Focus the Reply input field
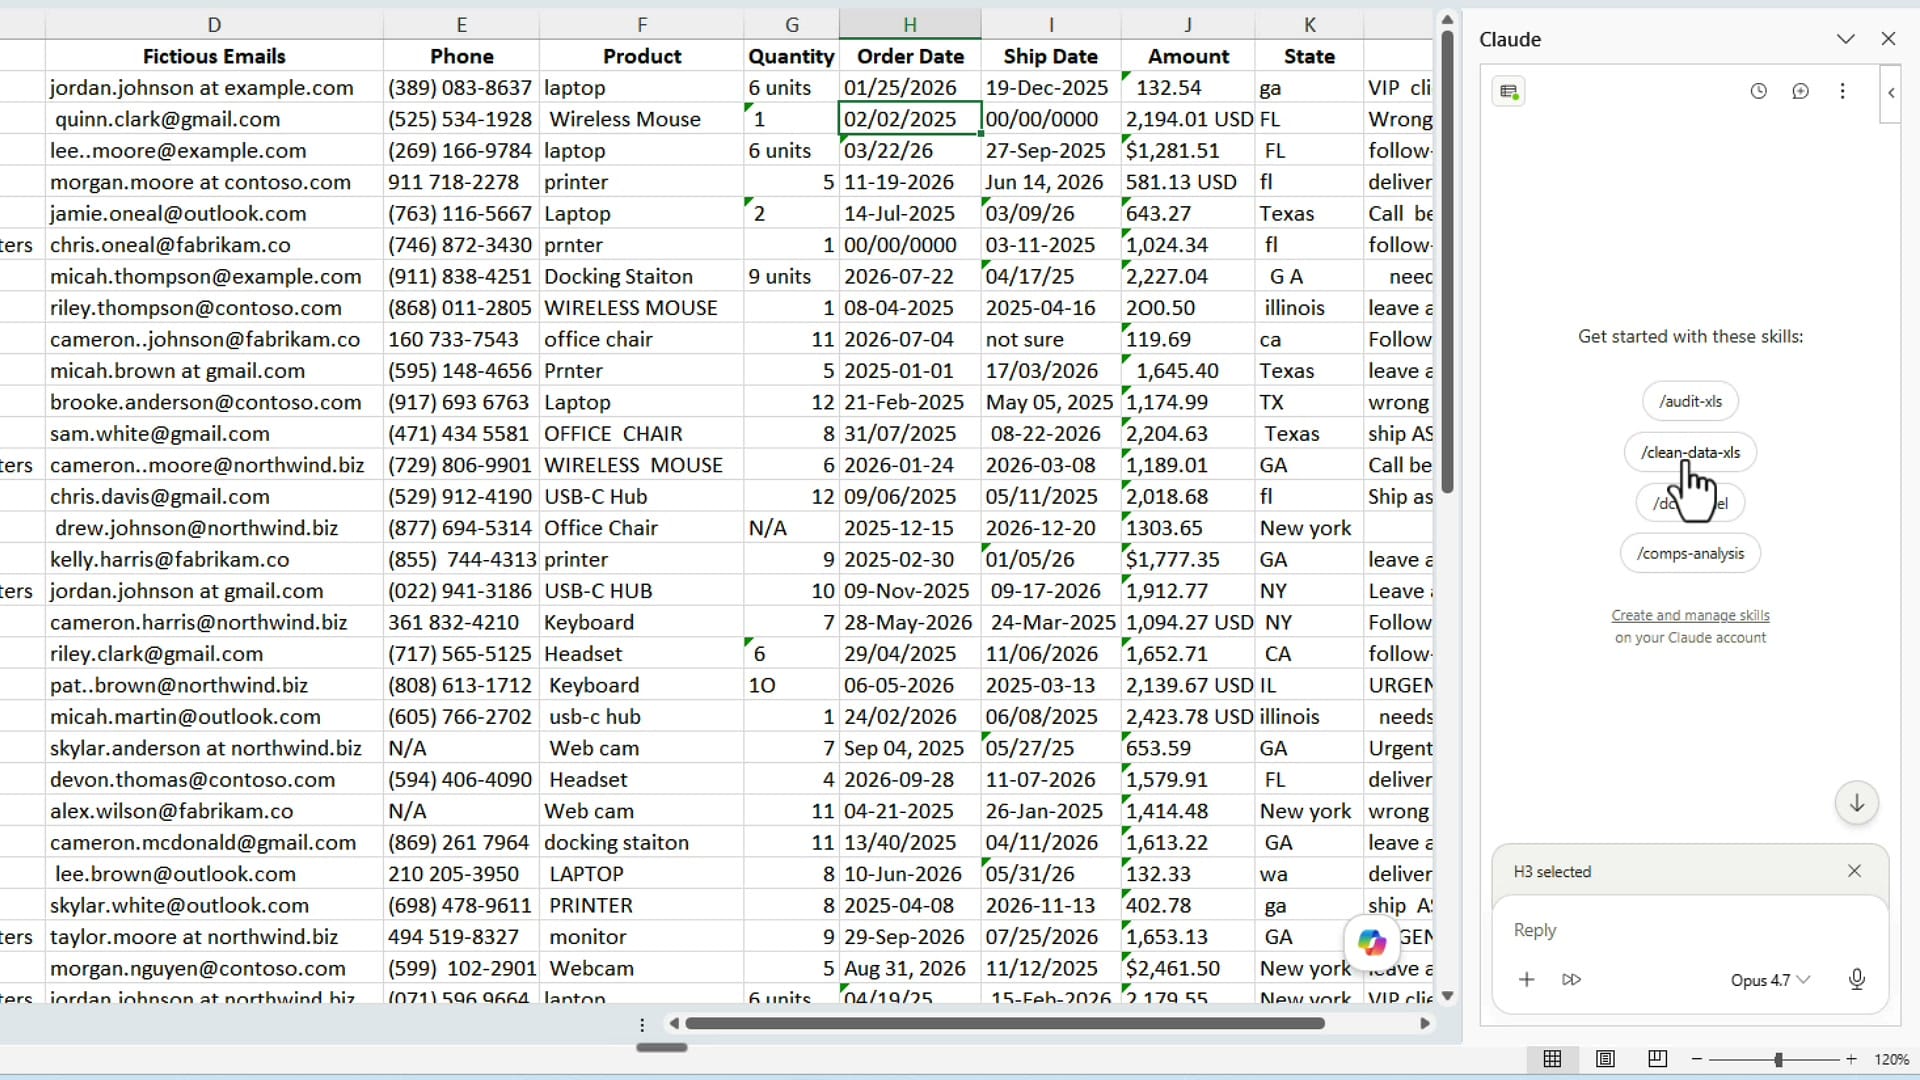The image size is (1920, 1080). [x=1690, y=930]
